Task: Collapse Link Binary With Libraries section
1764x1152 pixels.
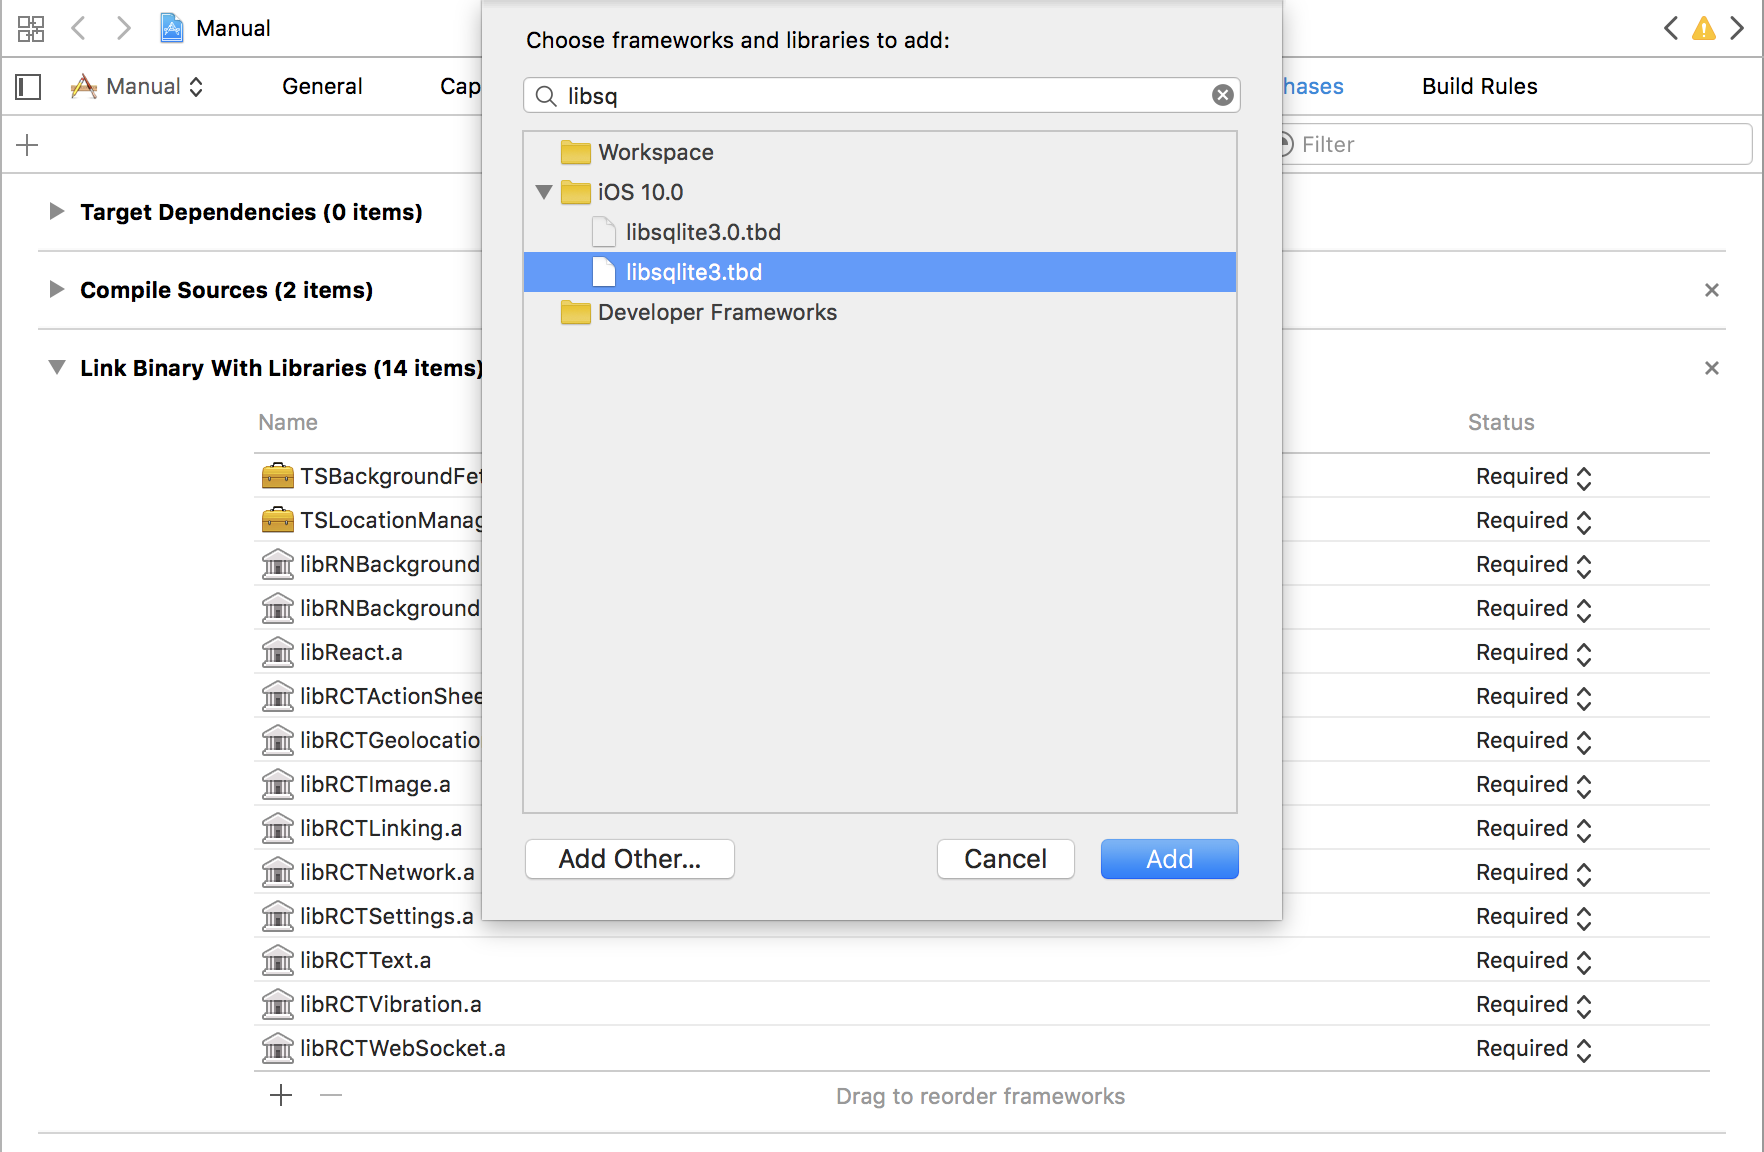Action: click(x=57, y=367)
